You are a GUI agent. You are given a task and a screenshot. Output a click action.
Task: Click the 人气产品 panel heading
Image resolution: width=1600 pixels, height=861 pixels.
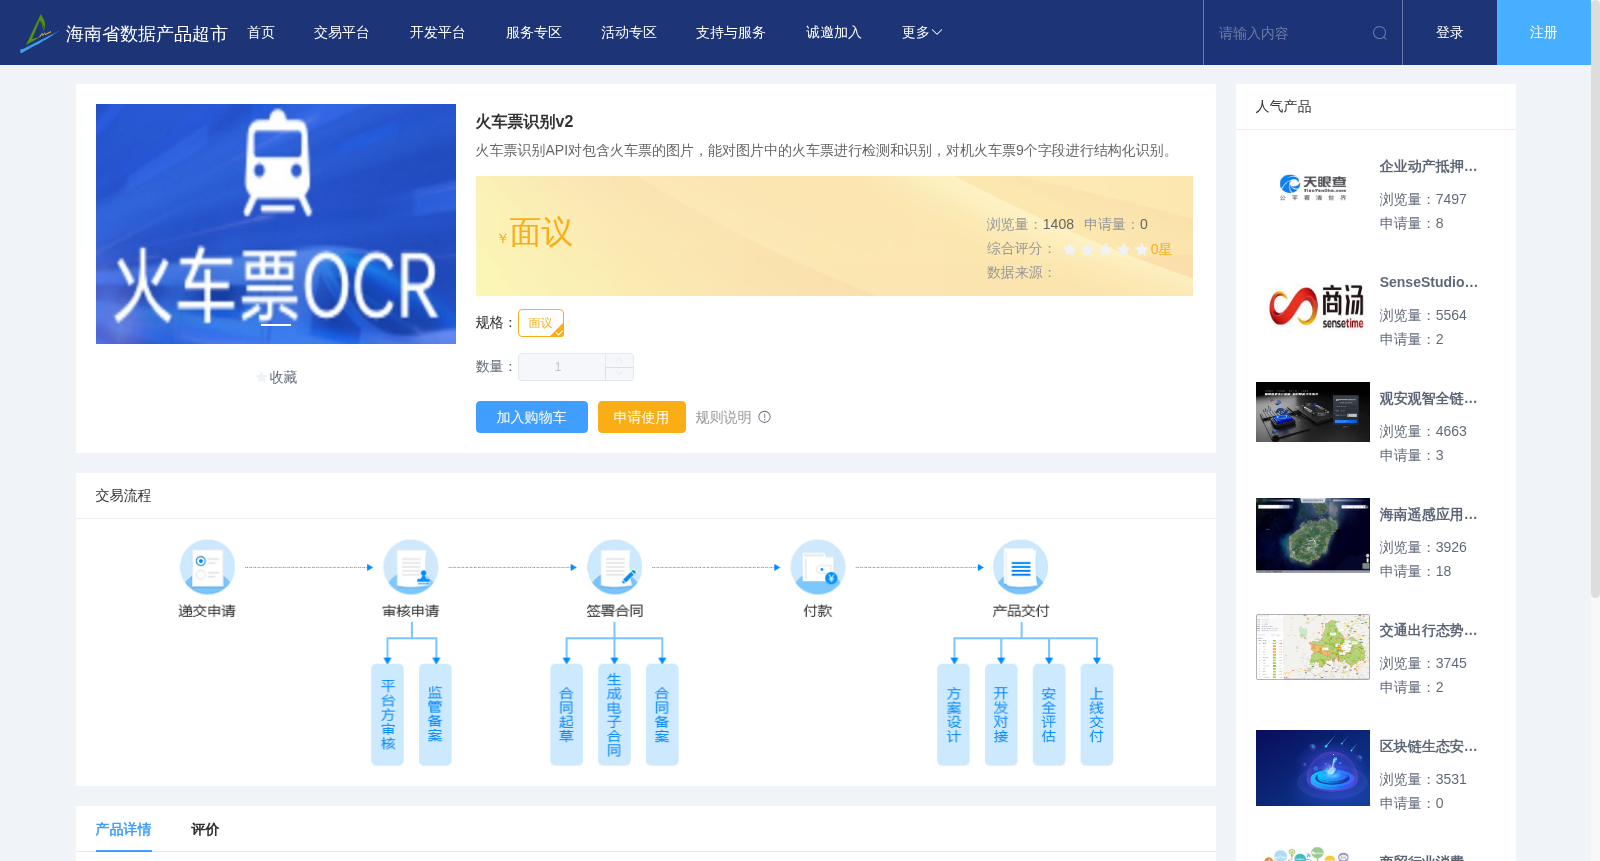coord(1283,107)
